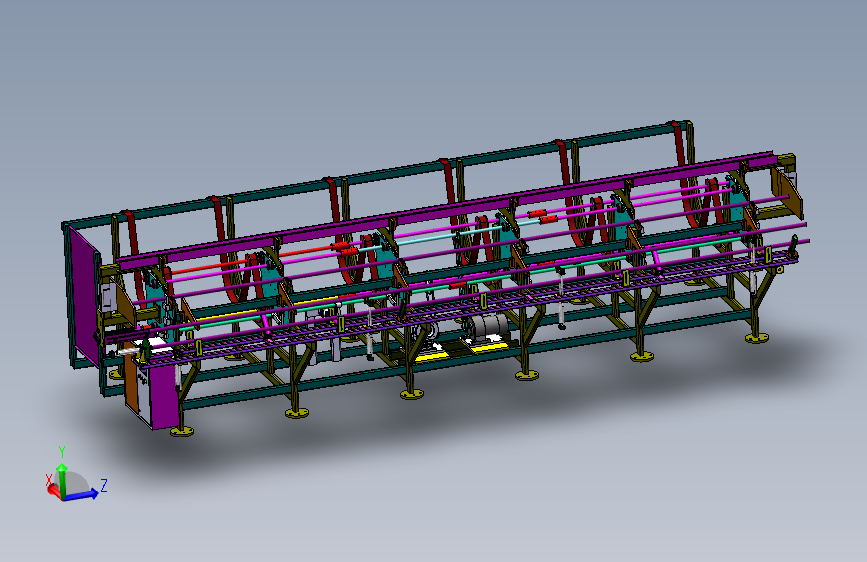
Task: Select the angled brown plate at far right end
Action: coord(786,193)
